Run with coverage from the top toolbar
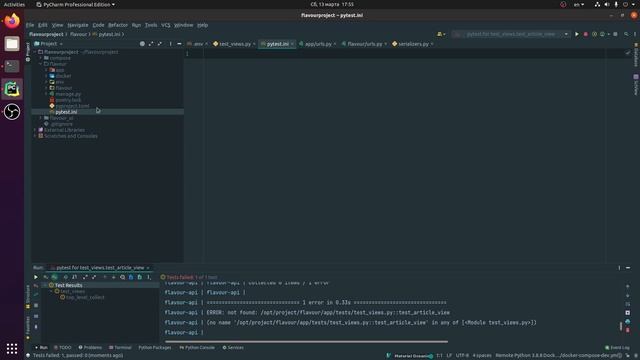Image resolution: width=640 pixels, height=360 pixels. 594,34
